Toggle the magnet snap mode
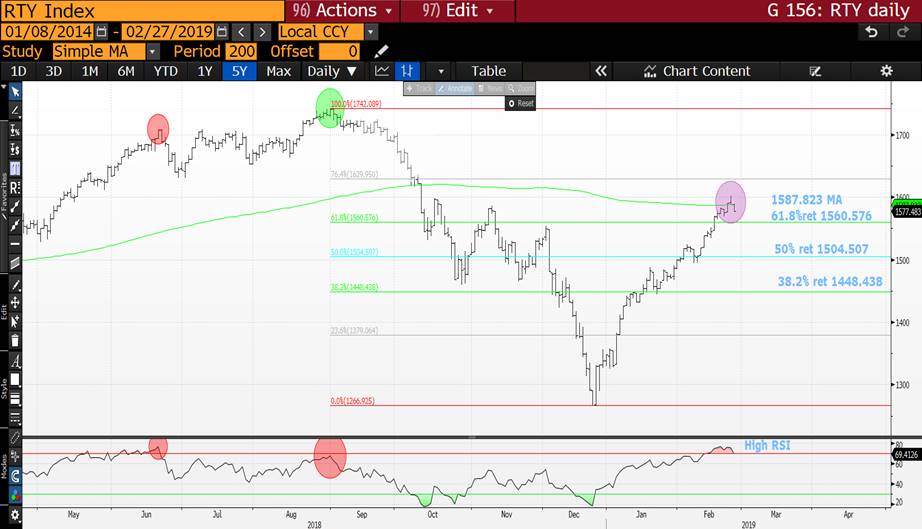The image size is (922, 529). pos(15,476)
